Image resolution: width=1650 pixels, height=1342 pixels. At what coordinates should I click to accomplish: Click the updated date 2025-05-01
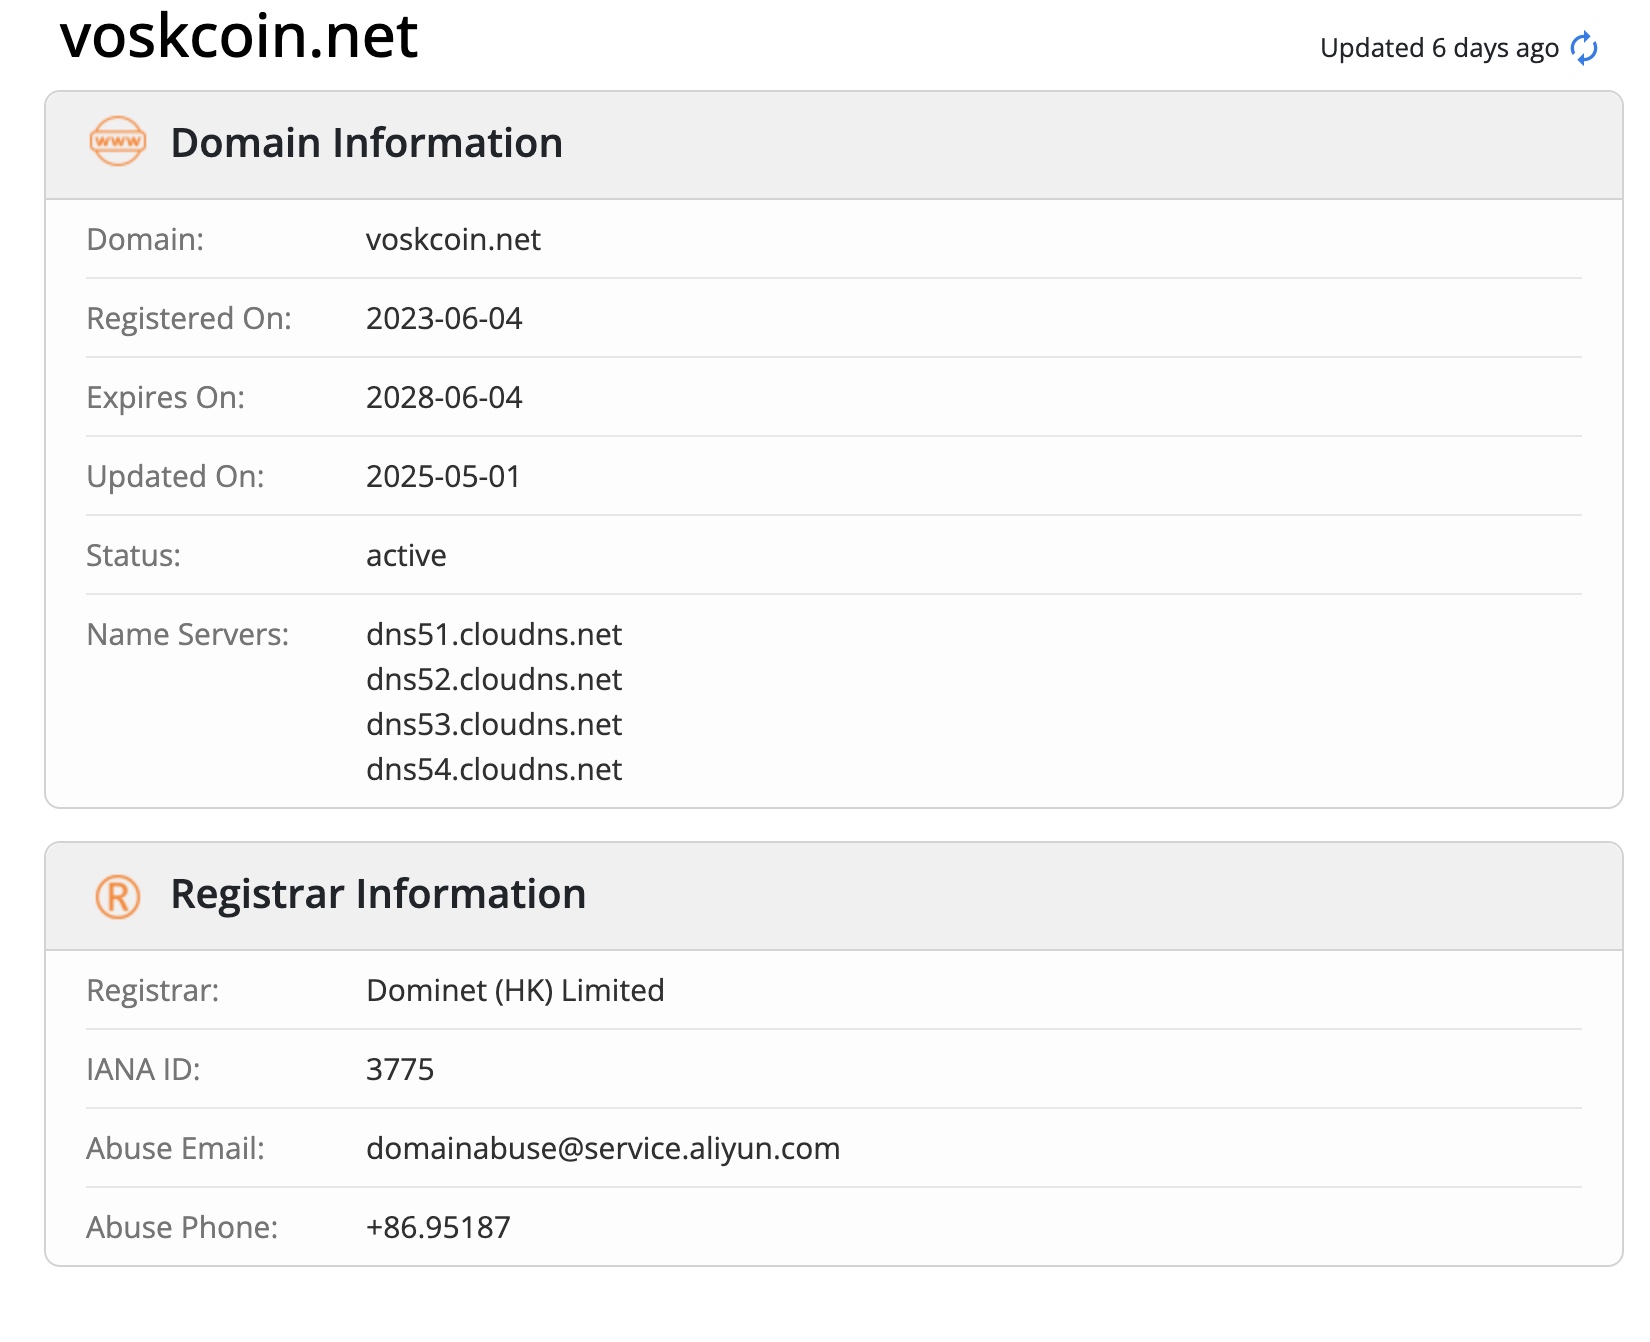tap(443, 477)
